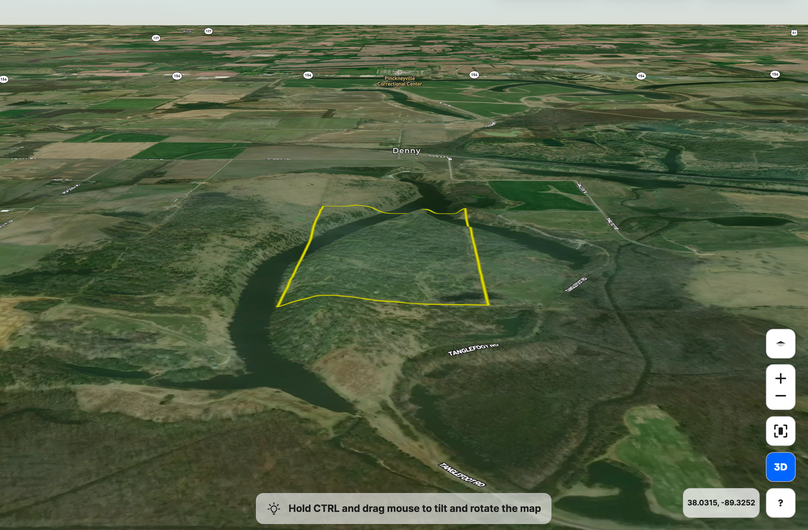Screen dimensions: 808x530
Task: Open help with the question mark button
Action: pos(780,503)
